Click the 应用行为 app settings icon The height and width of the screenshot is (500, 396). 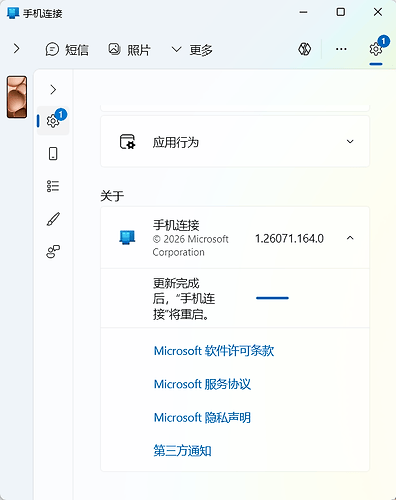pyautogui.click(x=127, y=142)
